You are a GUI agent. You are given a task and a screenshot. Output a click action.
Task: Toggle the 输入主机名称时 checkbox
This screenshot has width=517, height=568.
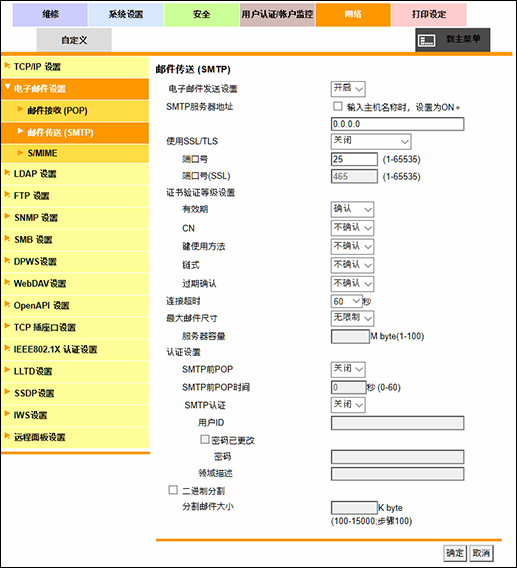338,106
